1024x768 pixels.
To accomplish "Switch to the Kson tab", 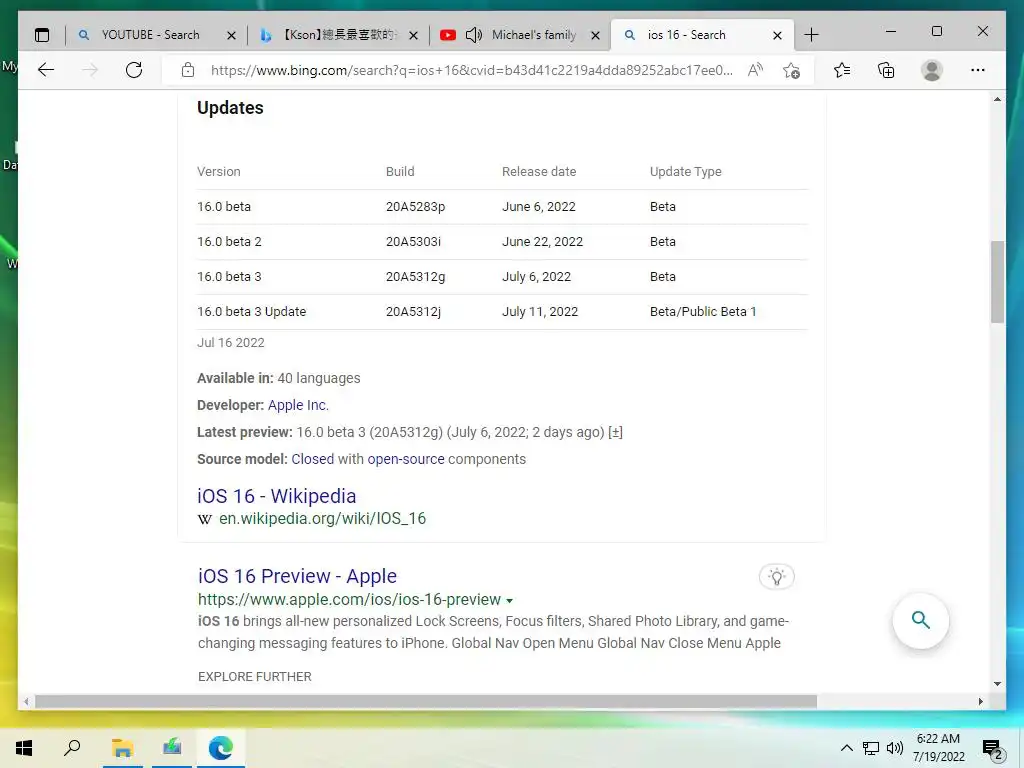I will [x=338, y=35].
